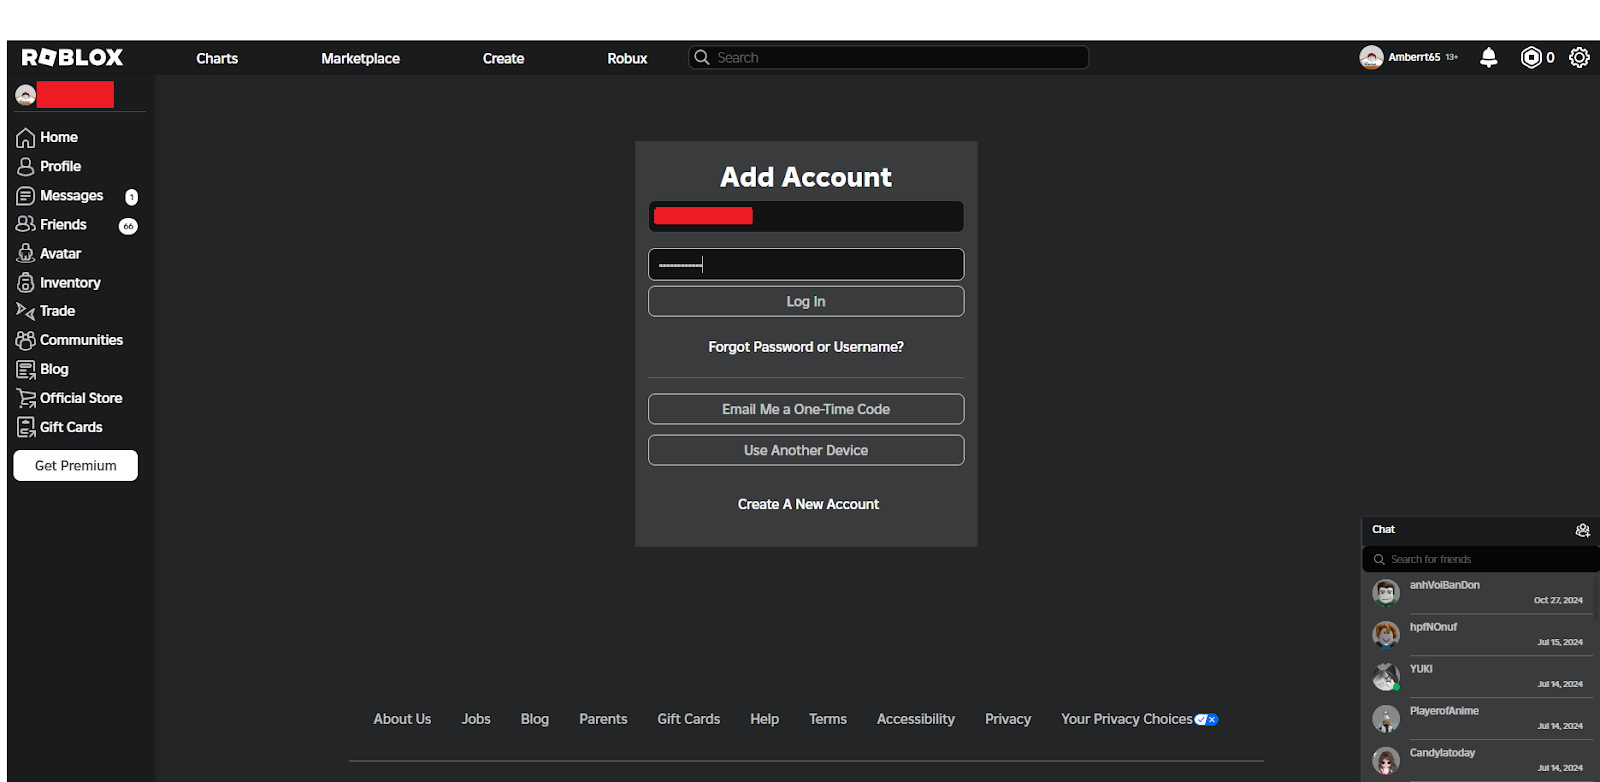Viewport: 1600px width, 782px height.
Task: Open Official Store from the sidebar
Action: coord(69,398)
